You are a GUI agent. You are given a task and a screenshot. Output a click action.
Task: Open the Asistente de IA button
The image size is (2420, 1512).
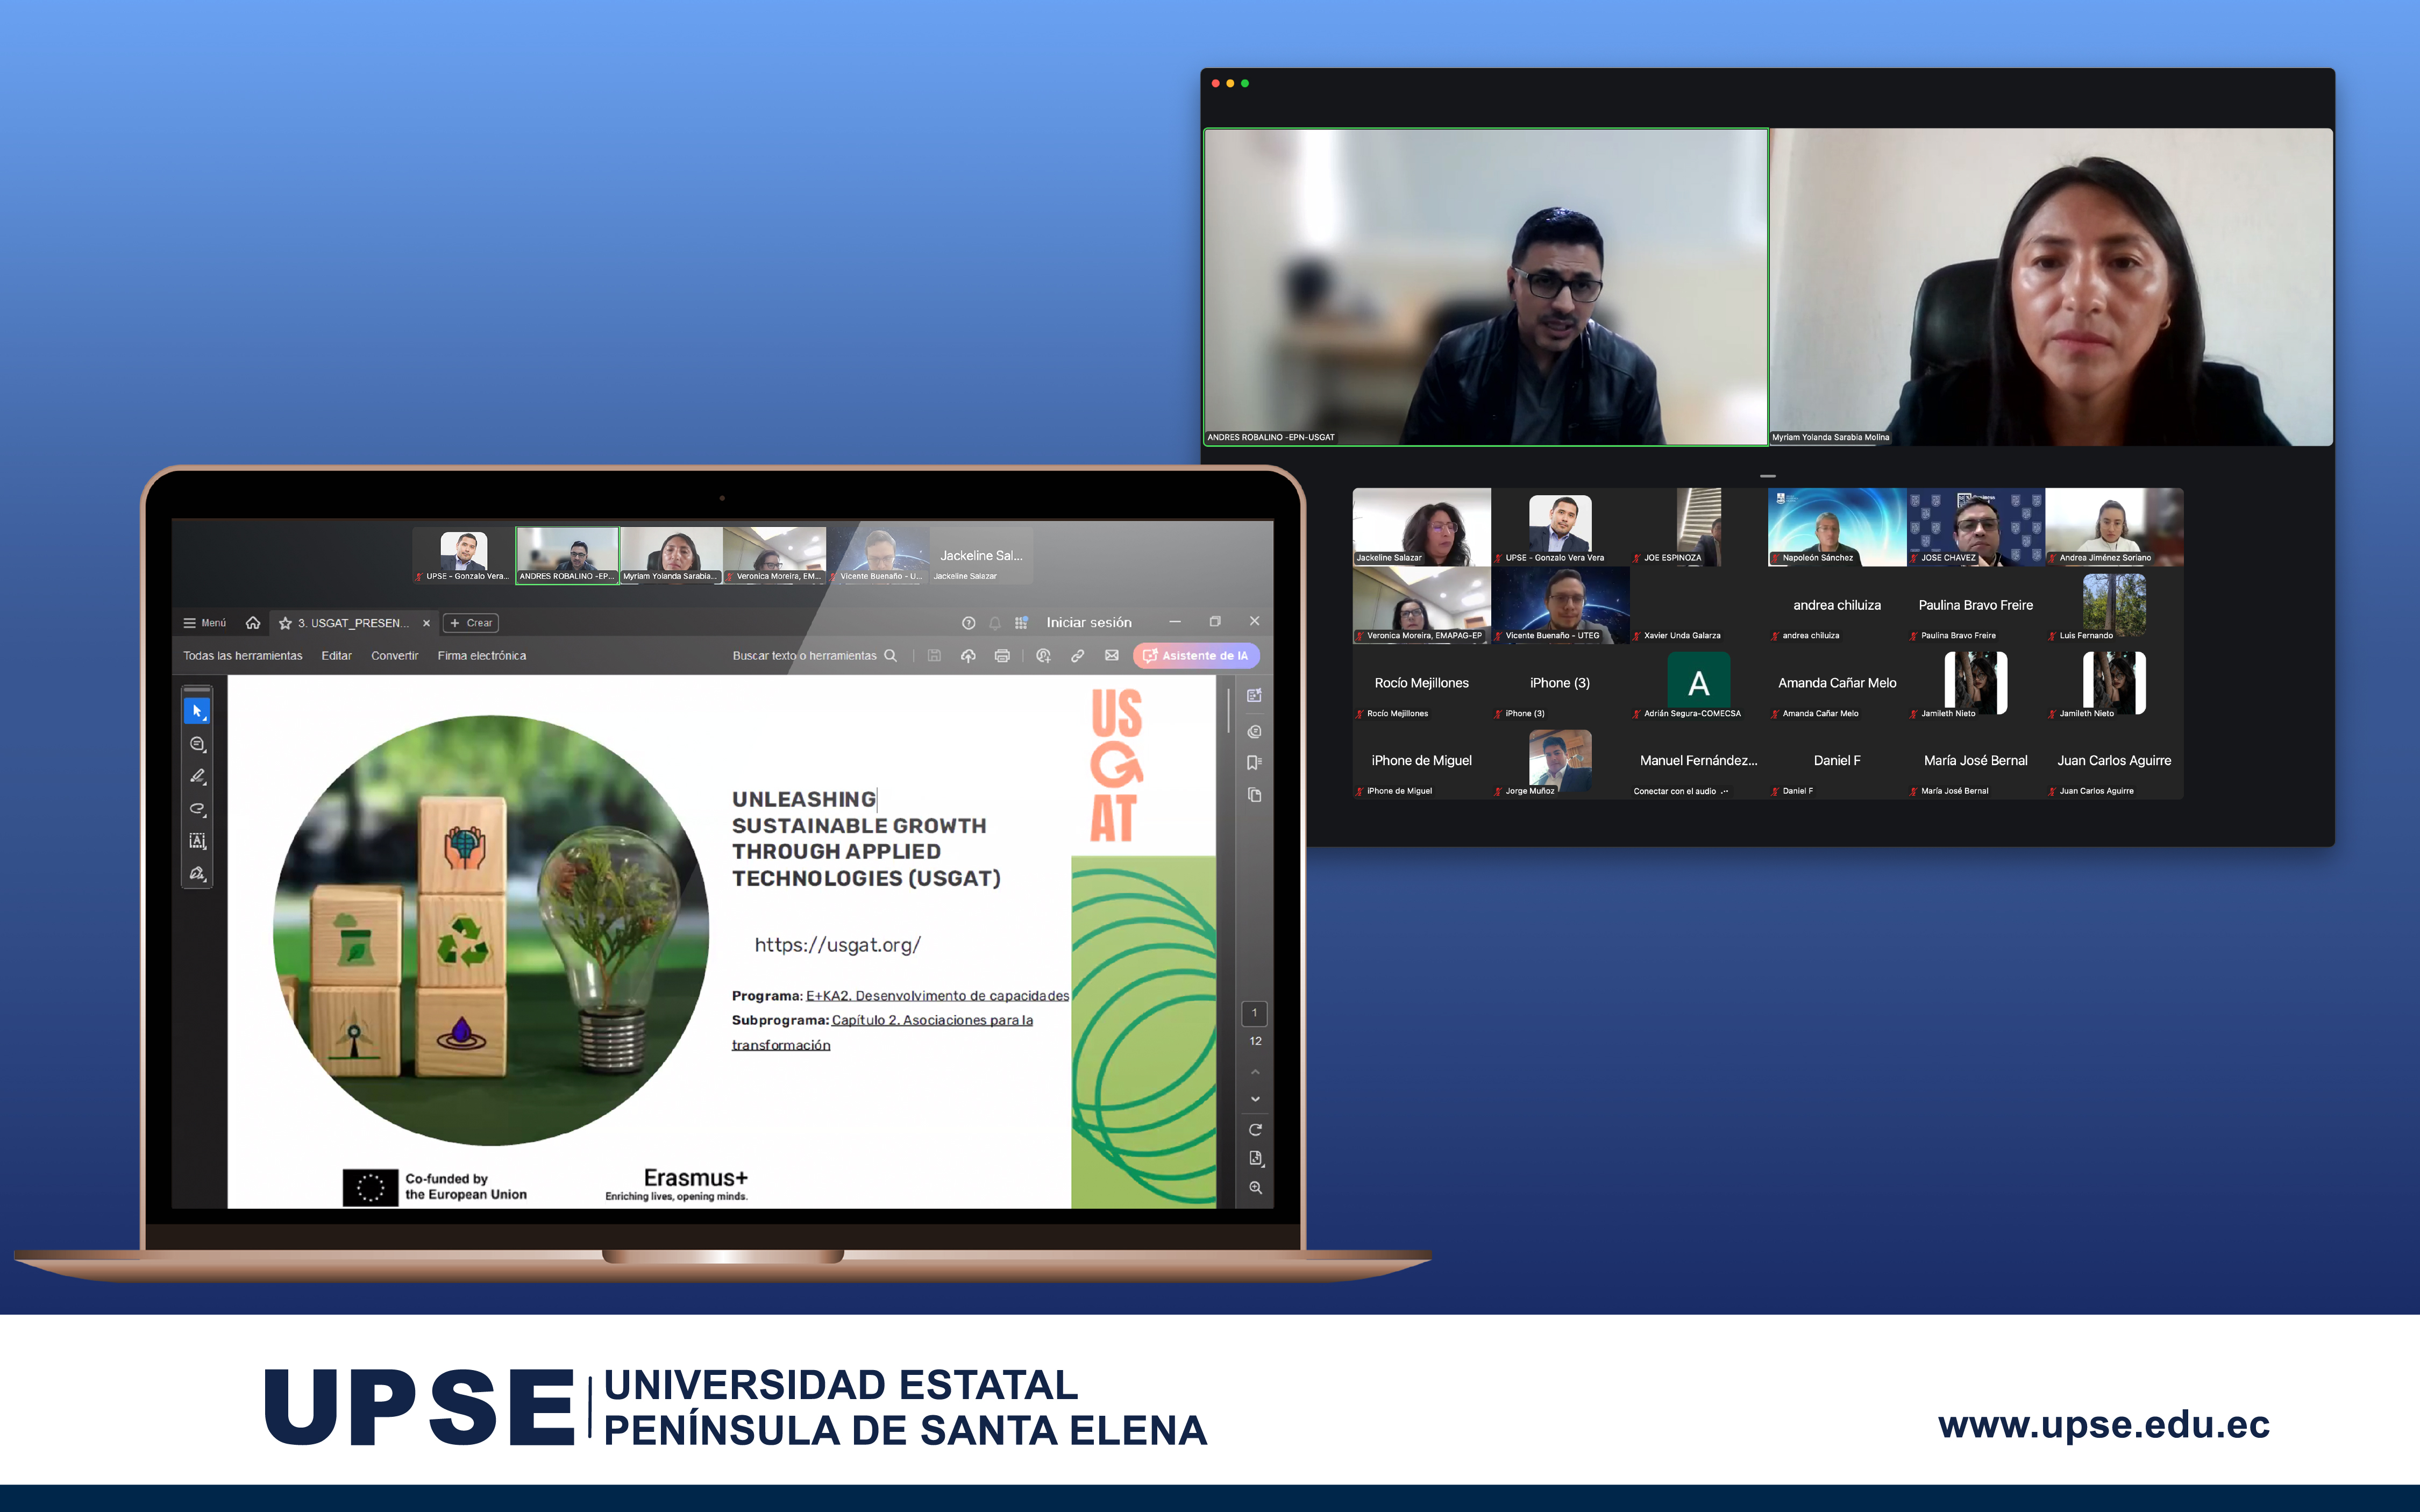click(x=1196, y=656)
